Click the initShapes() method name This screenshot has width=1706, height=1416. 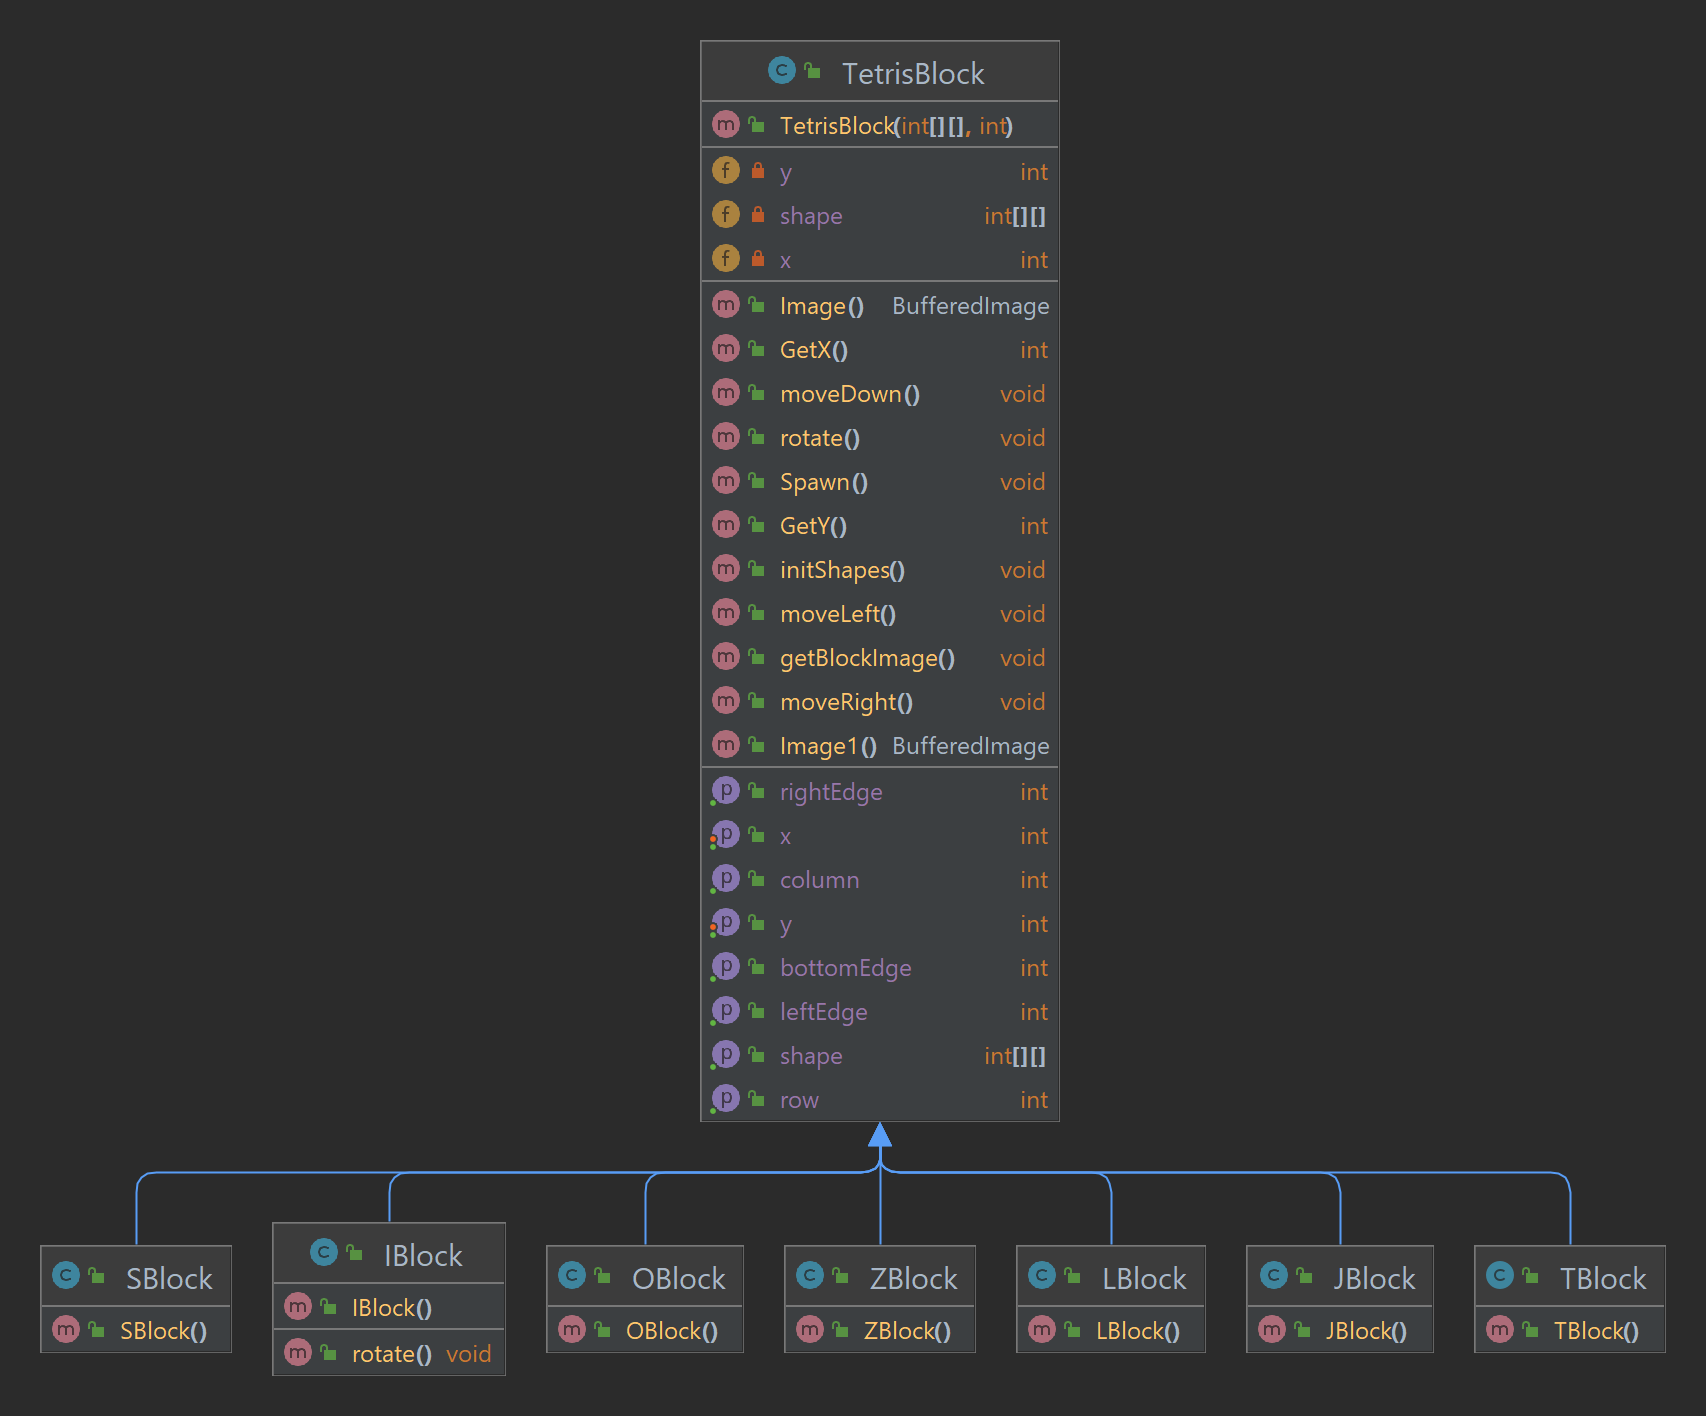coord(842,570)
